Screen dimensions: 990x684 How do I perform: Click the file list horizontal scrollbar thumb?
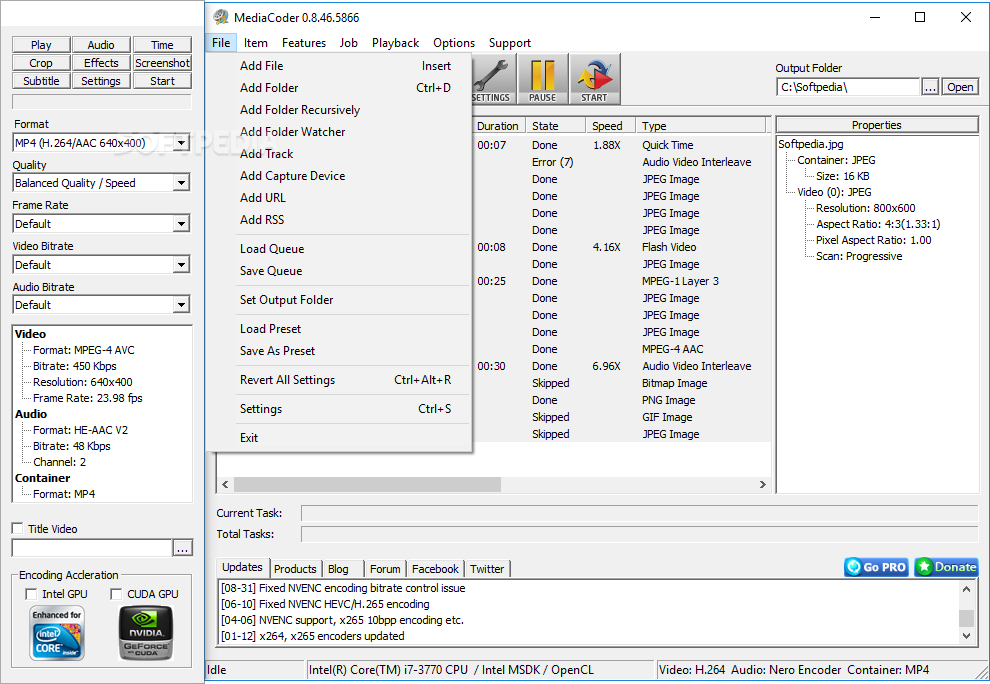tap(367, 484)
